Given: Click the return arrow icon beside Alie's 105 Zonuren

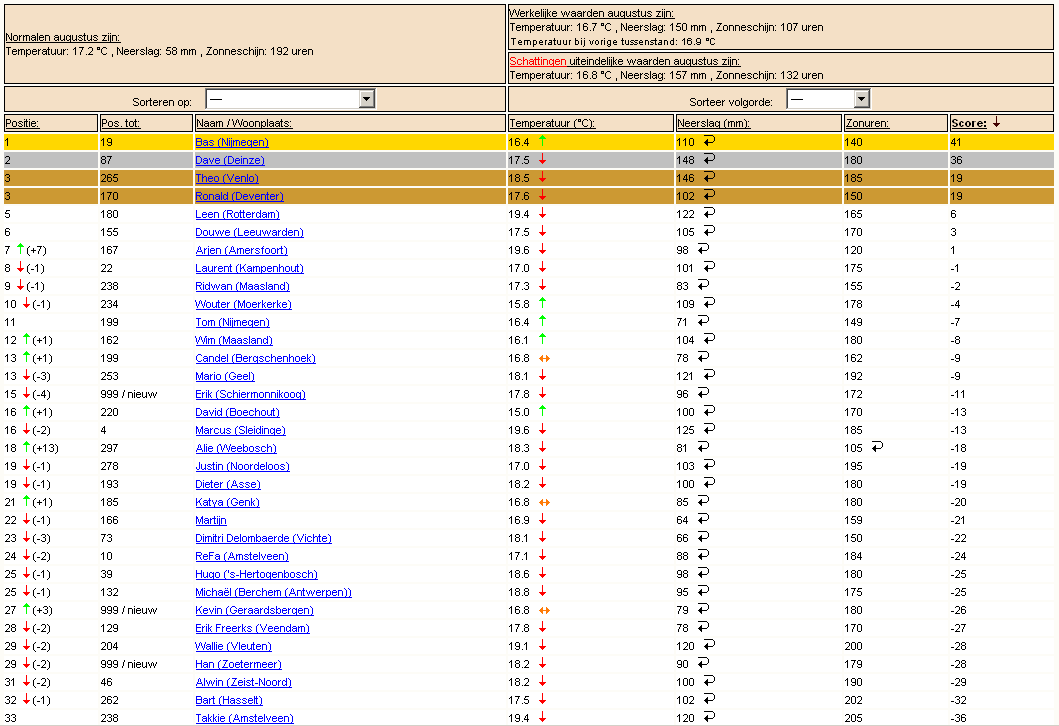Looking at the screenshot, I should [877, 447].
